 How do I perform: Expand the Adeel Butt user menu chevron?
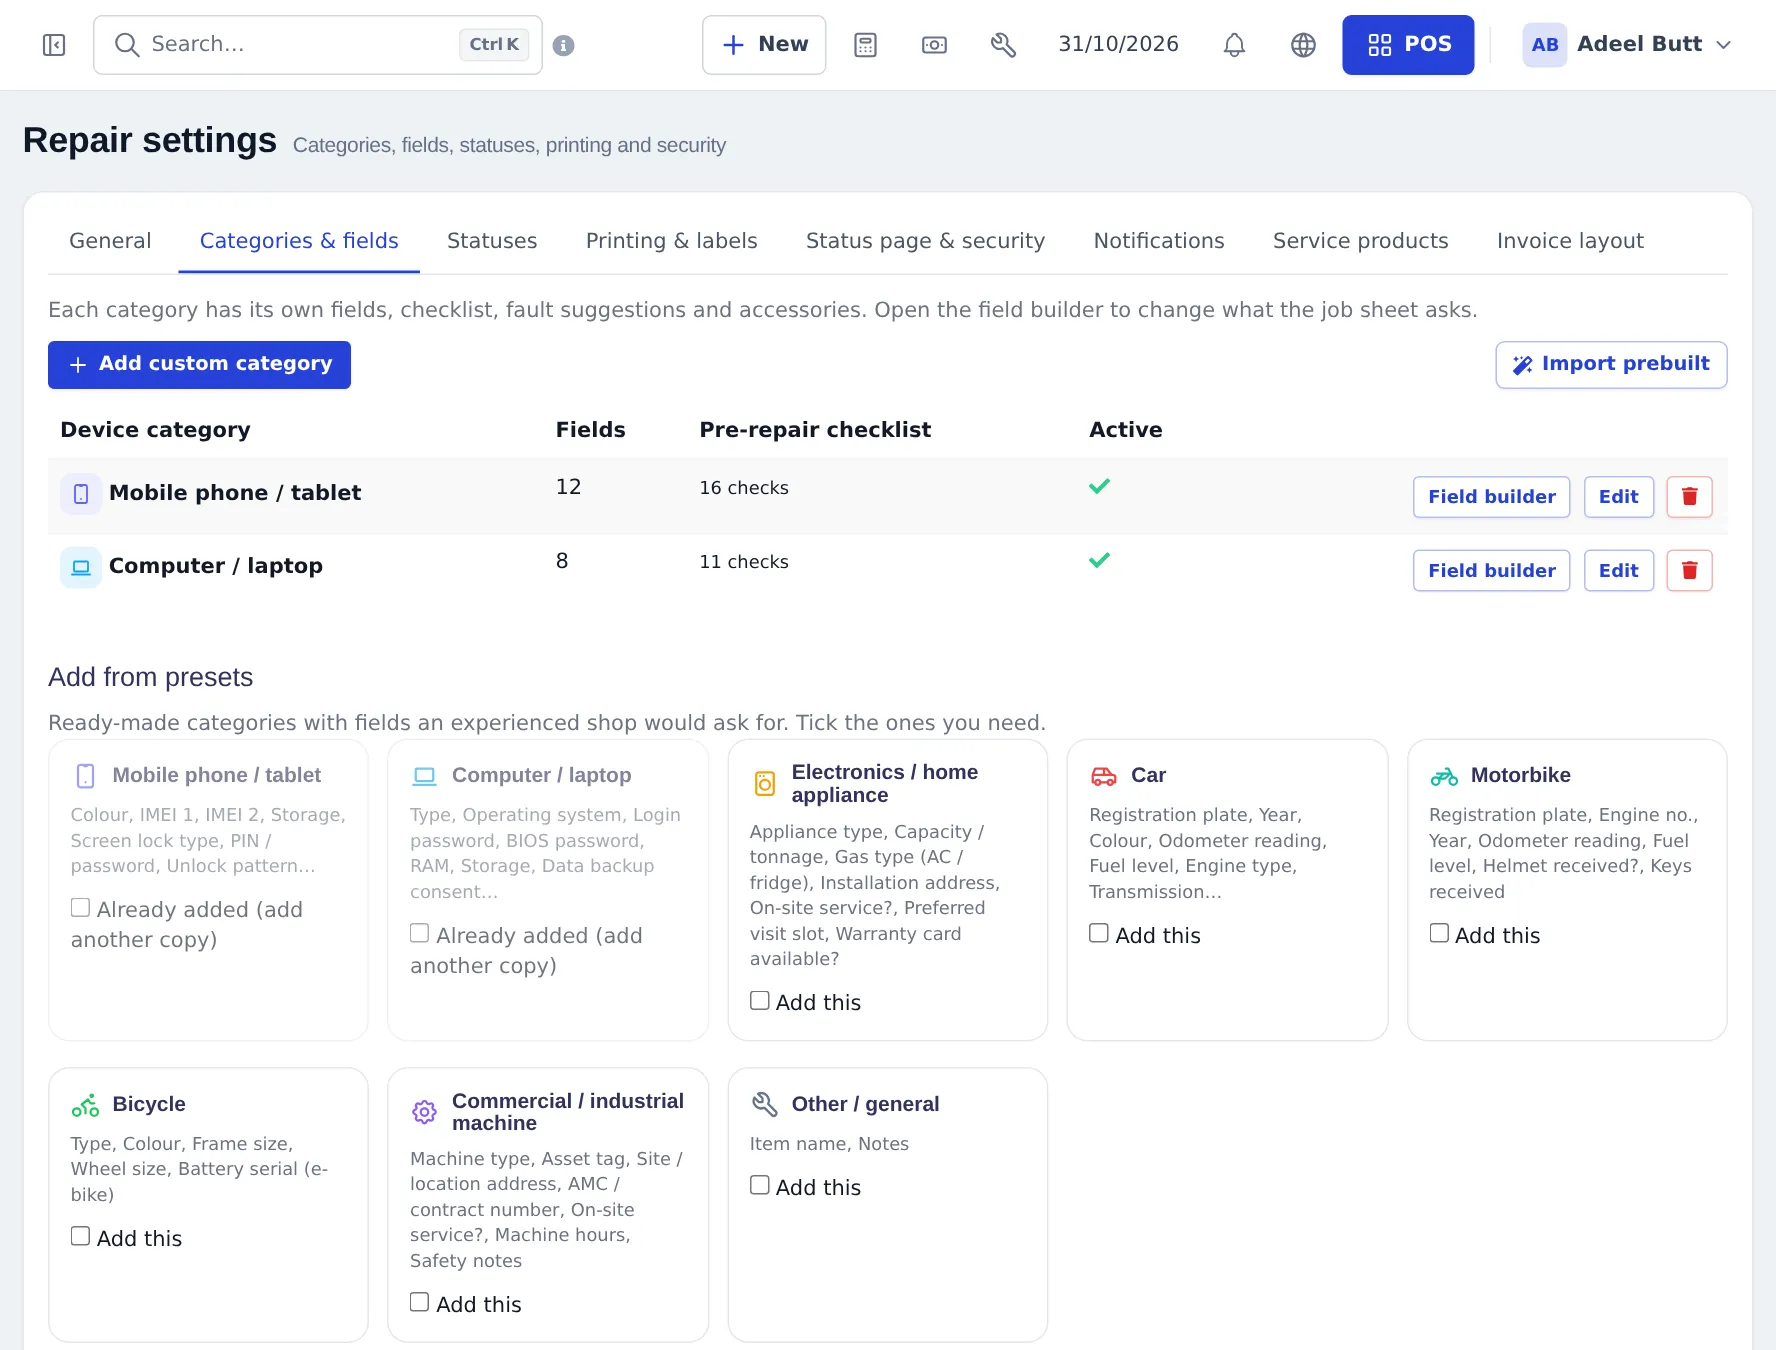click(x=1724, y=45)
